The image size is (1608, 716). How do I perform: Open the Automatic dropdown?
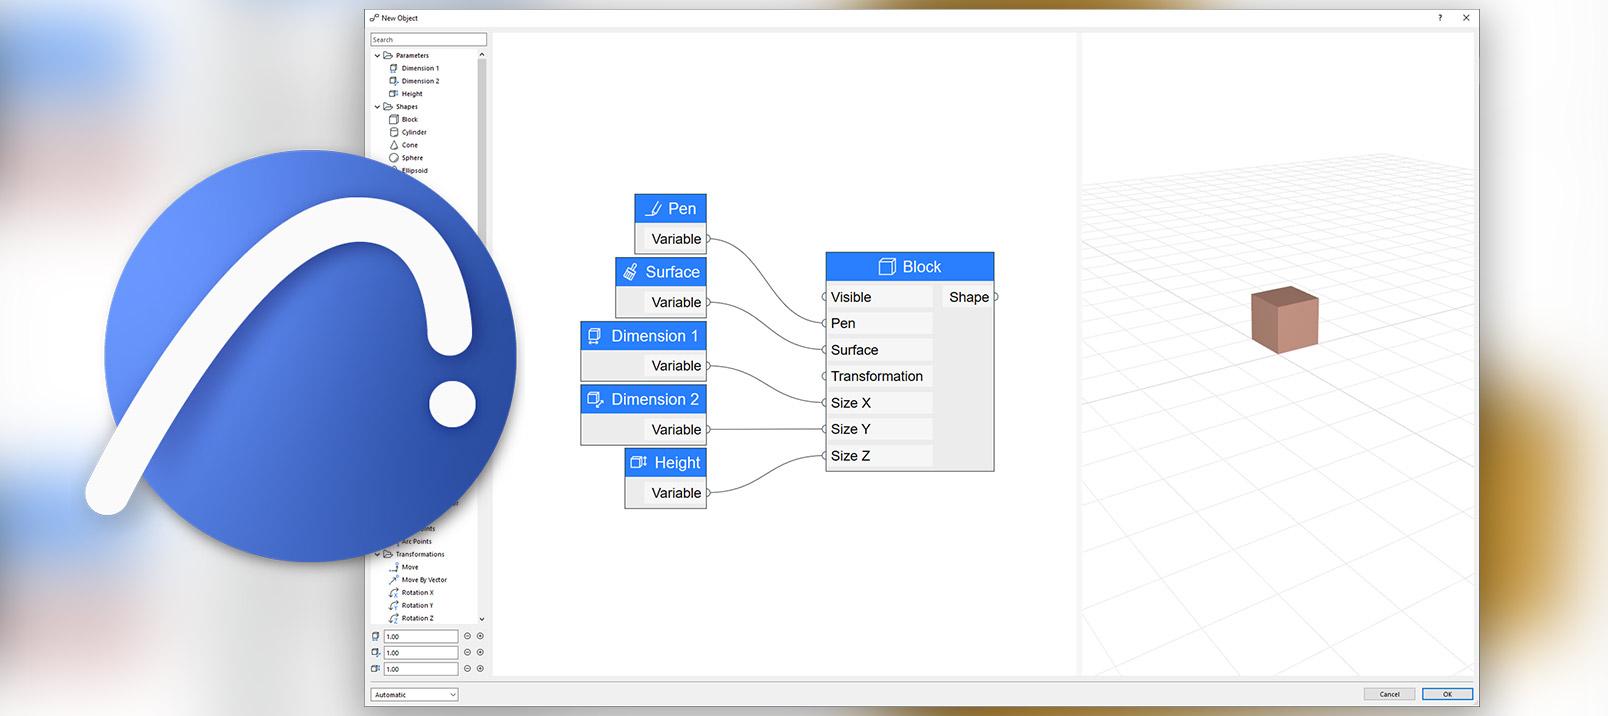(x=414, y=695)
